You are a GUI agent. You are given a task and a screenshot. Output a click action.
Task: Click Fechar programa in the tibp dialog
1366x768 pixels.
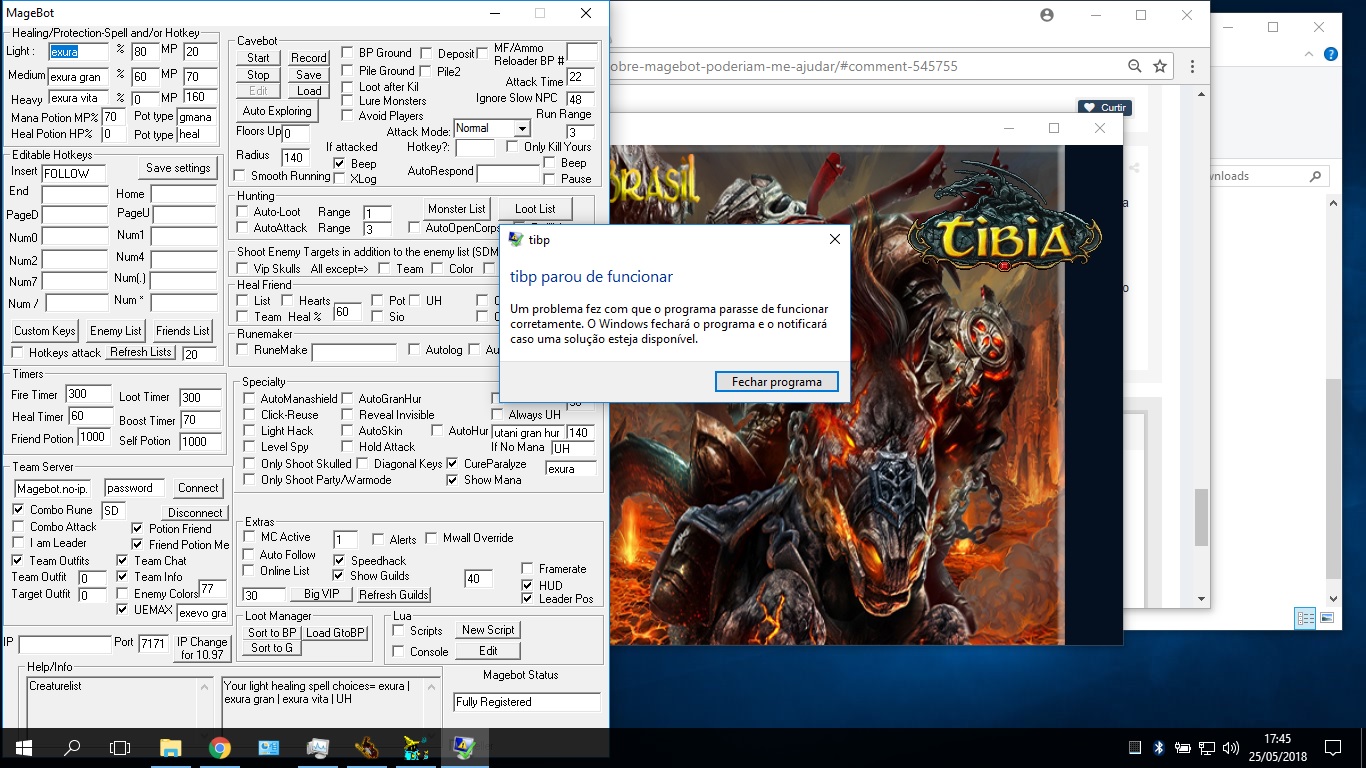pos(777,382)
